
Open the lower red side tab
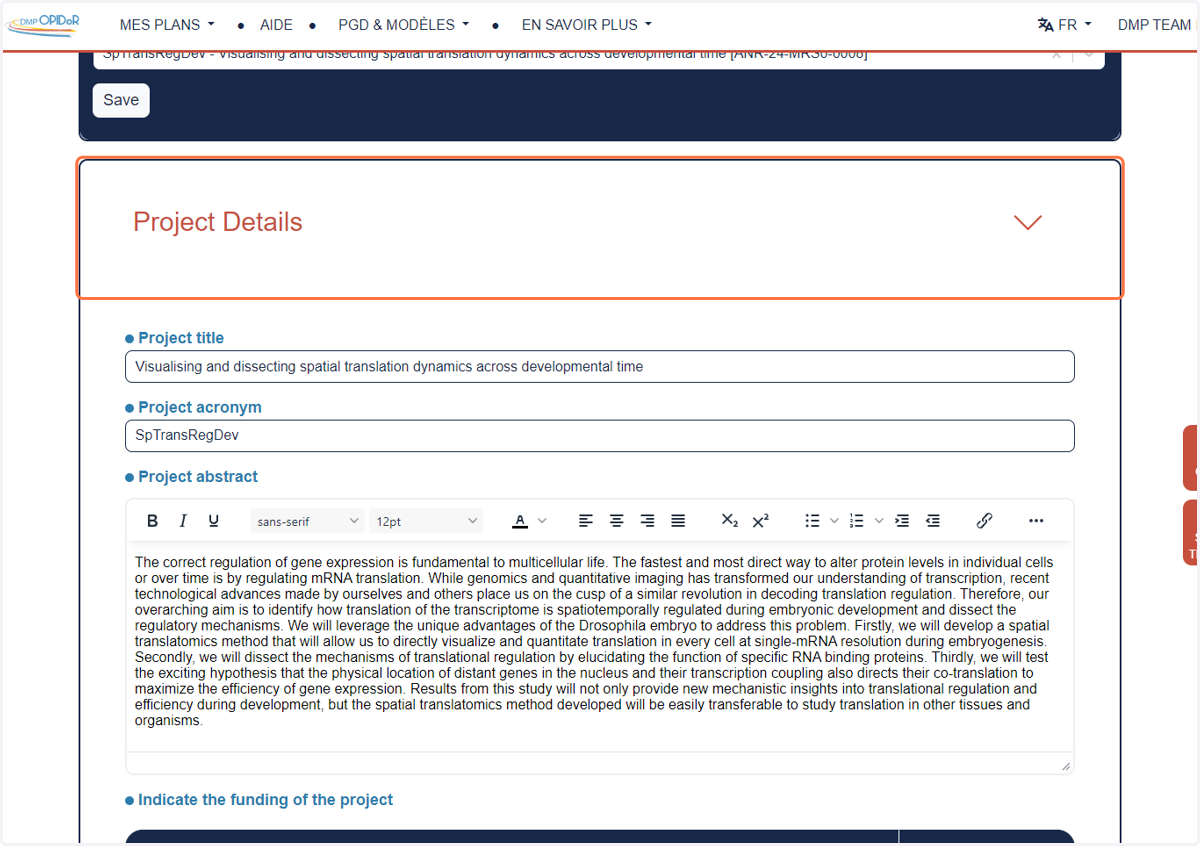[1191, 533]
